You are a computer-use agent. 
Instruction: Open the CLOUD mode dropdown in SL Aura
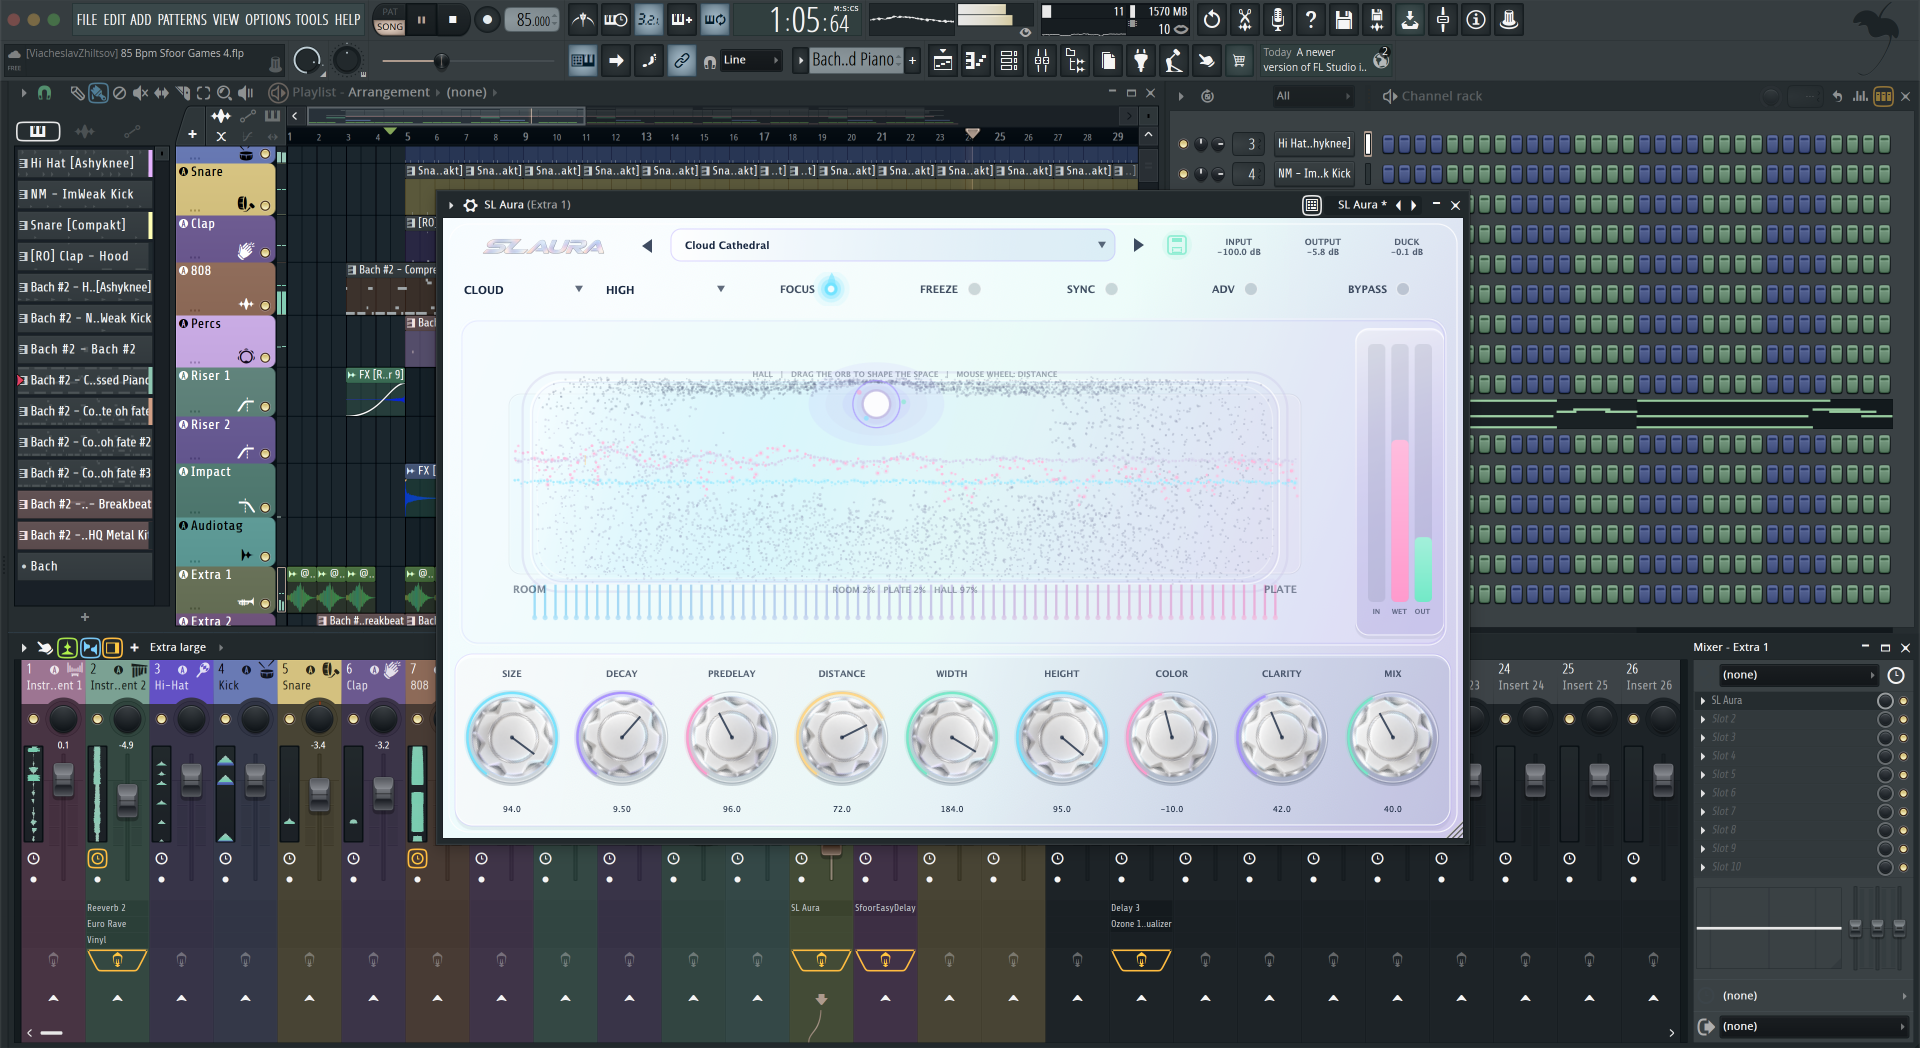[523, 290]
